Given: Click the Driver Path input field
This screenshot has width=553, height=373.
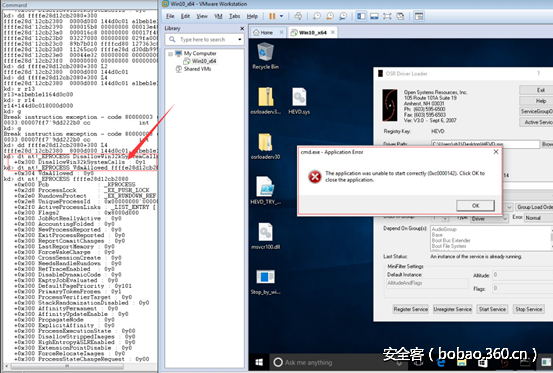Looking at the screenshot, I should pos(485,144).
